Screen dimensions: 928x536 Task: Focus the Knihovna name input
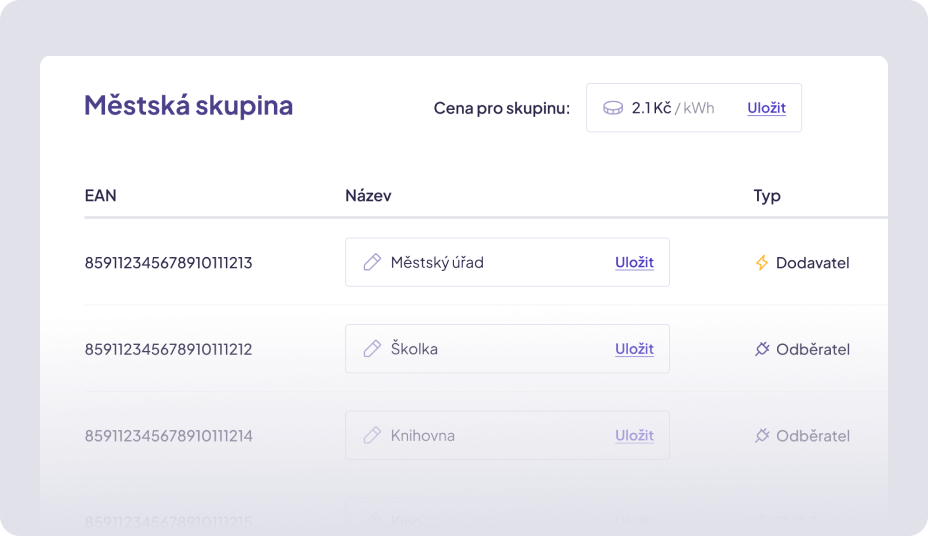[490, 435]
